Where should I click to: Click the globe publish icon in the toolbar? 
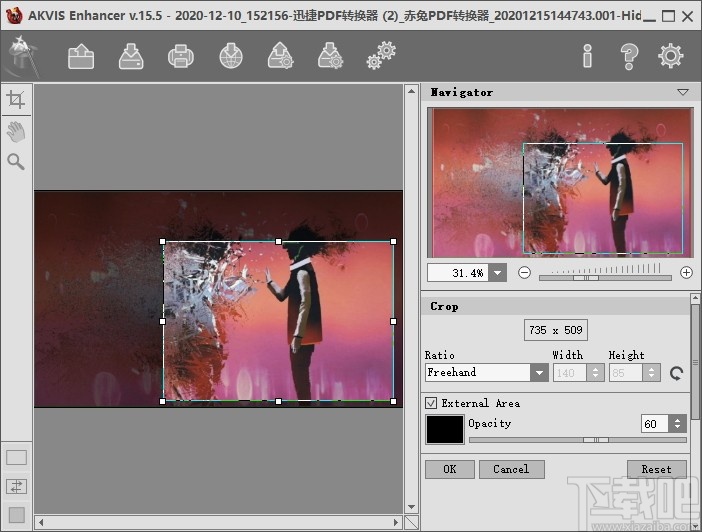[231, 56]
